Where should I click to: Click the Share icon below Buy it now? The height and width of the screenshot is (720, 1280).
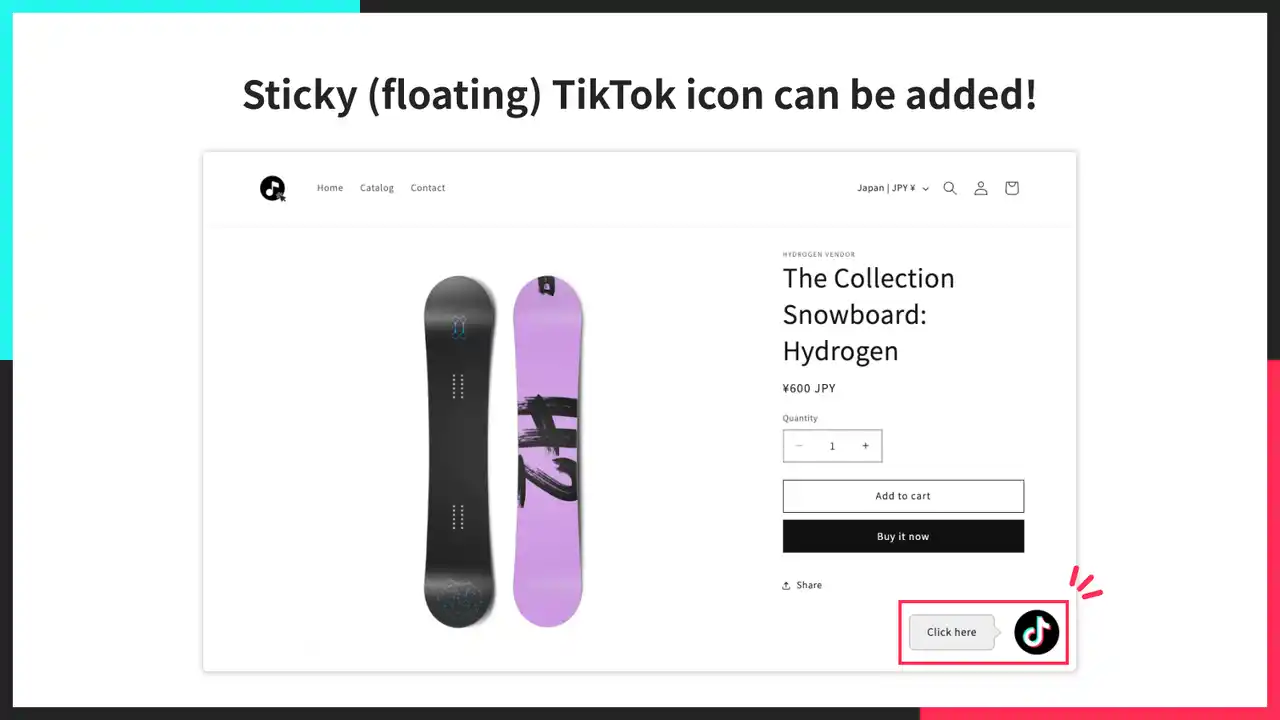(787, 585)
